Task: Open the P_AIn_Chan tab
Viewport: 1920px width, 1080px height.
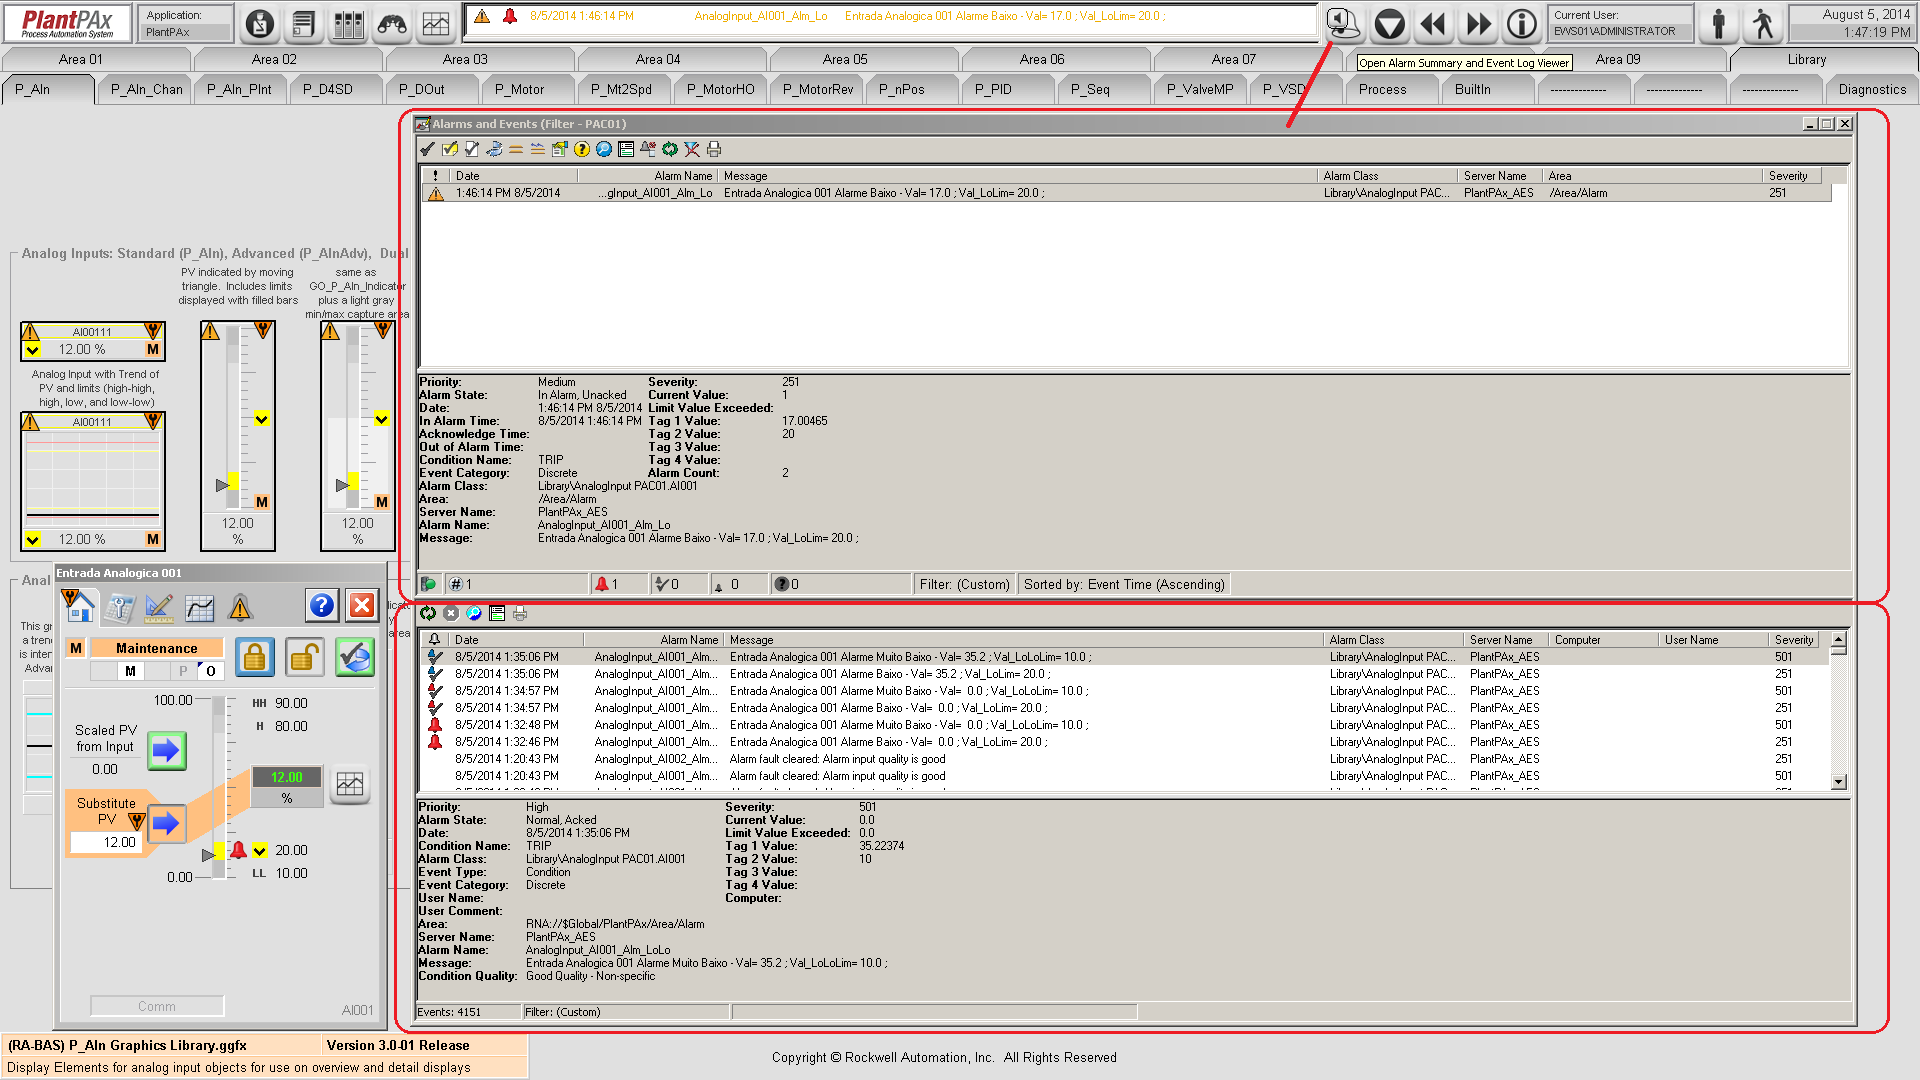Action: 146,89
